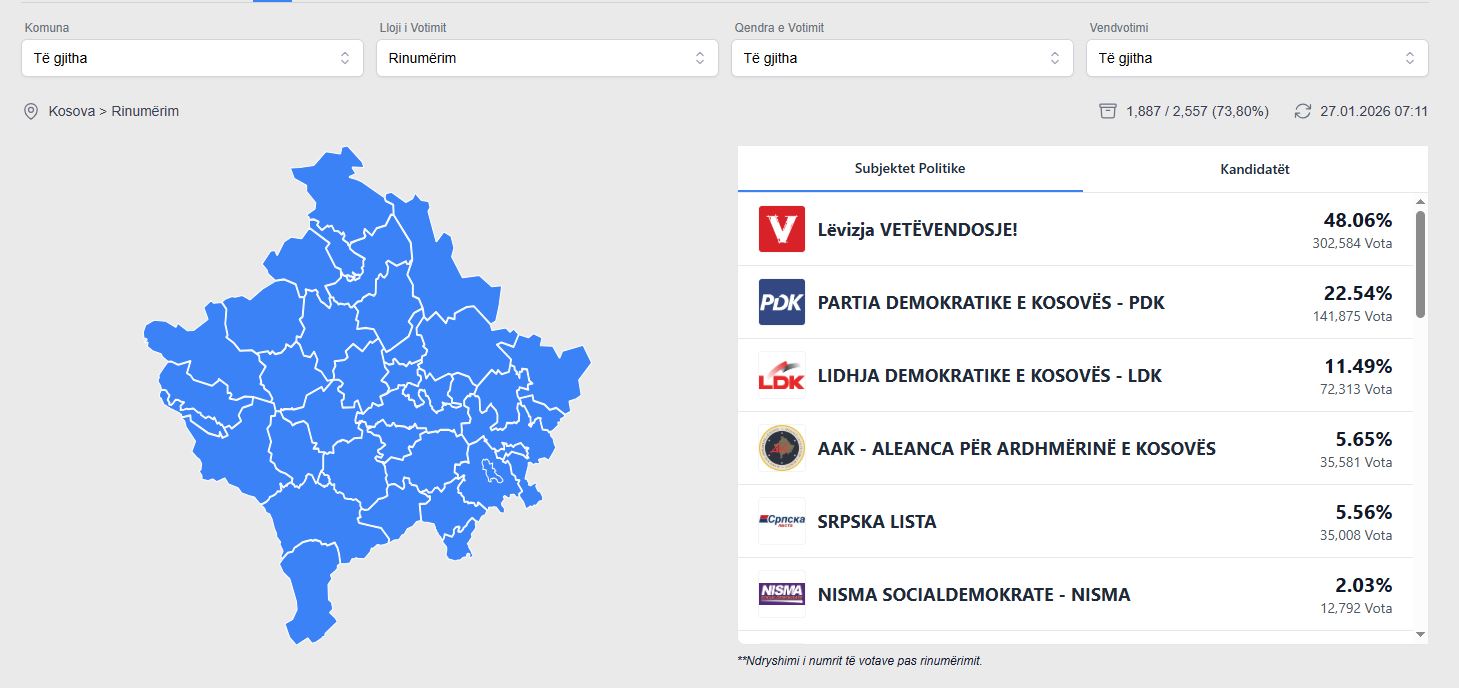This screenshot has height=688, width=1459.
Task: Open the Qendra e Votimit dropdown
Action: (902, 58)
